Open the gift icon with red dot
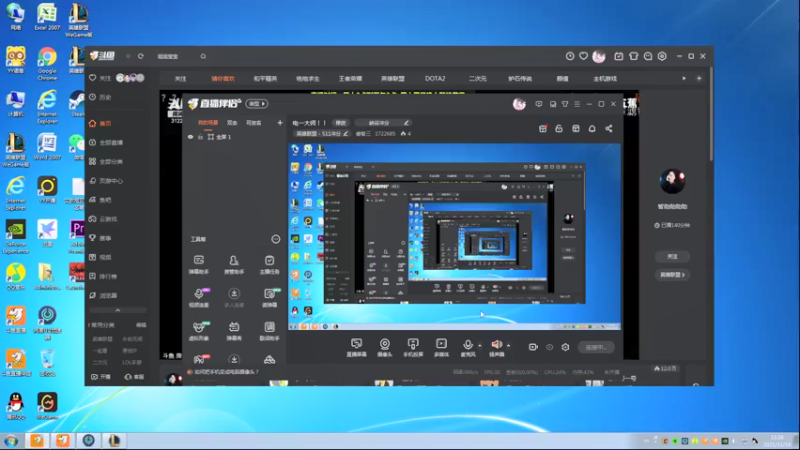This screenshot has height=450, width=800. [543, 129]
